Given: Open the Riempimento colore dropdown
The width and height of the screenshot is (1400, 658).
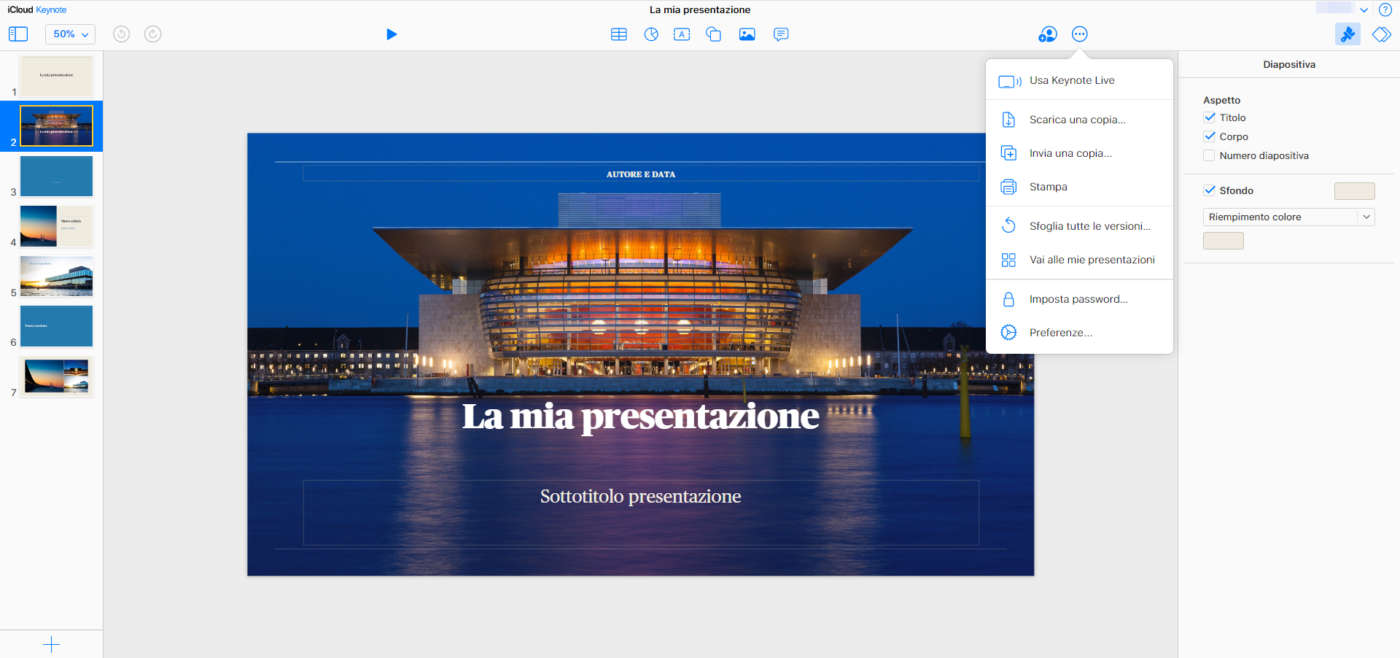Looking at the screenshot, I should click(x=1288, y=216).
